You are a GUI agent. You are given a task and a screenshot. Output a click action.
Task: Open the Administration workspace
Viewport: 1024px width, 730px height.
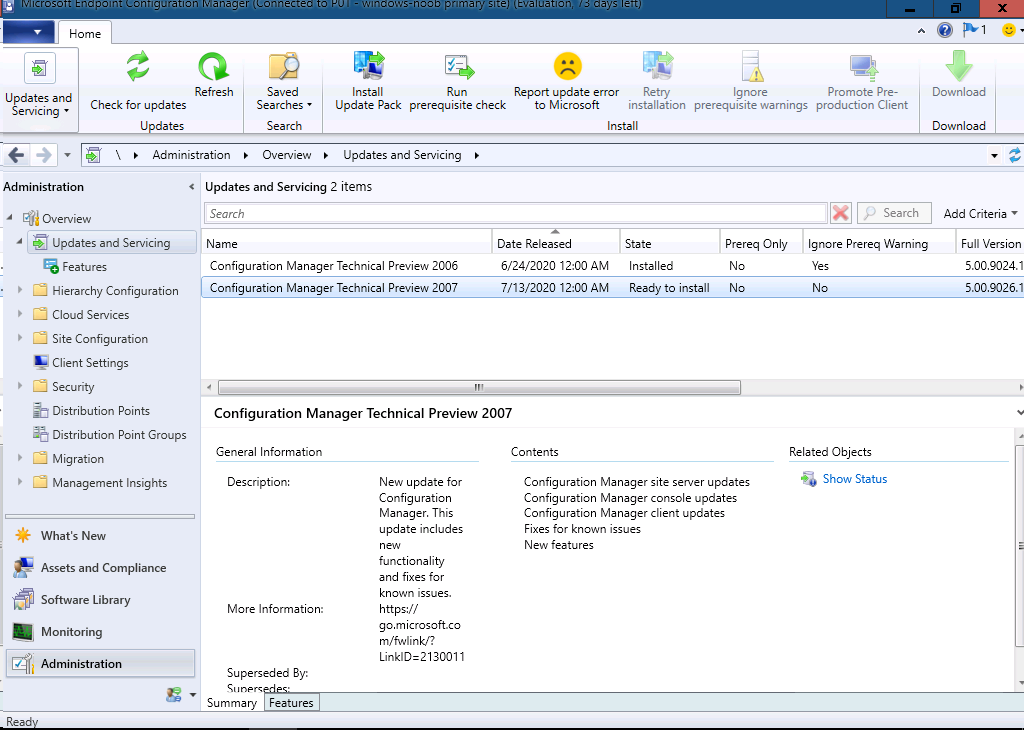[x=101, y=663]
